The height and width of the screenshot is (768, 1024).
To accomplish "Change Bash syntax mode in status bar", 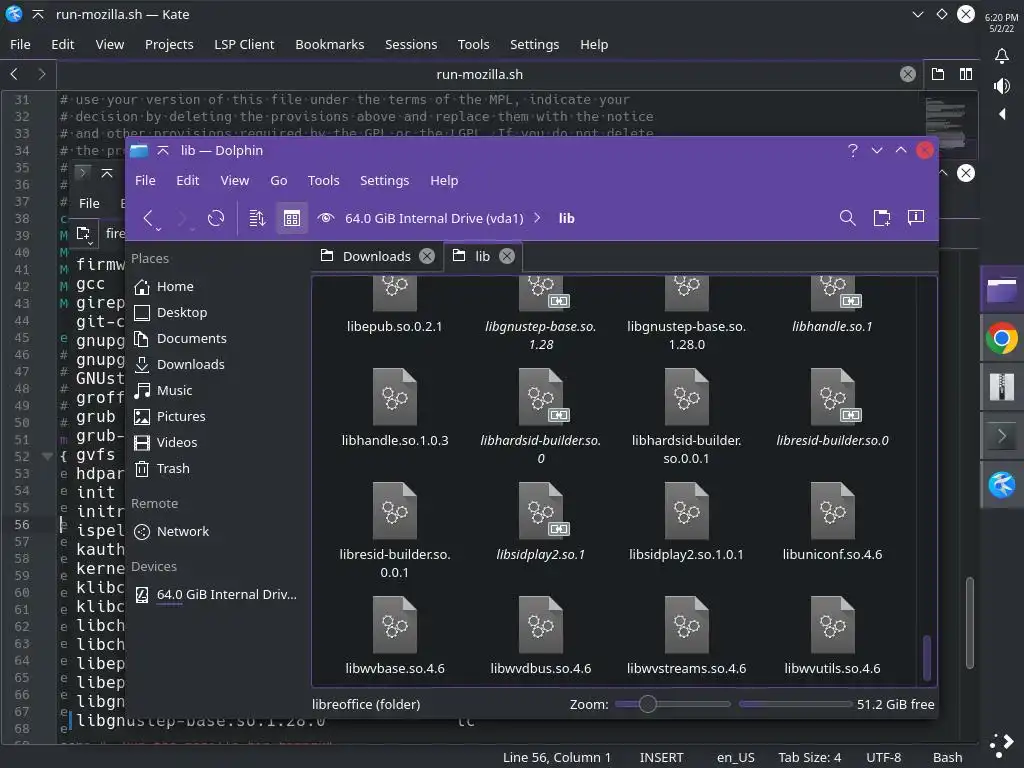I will tap(947, 758).
